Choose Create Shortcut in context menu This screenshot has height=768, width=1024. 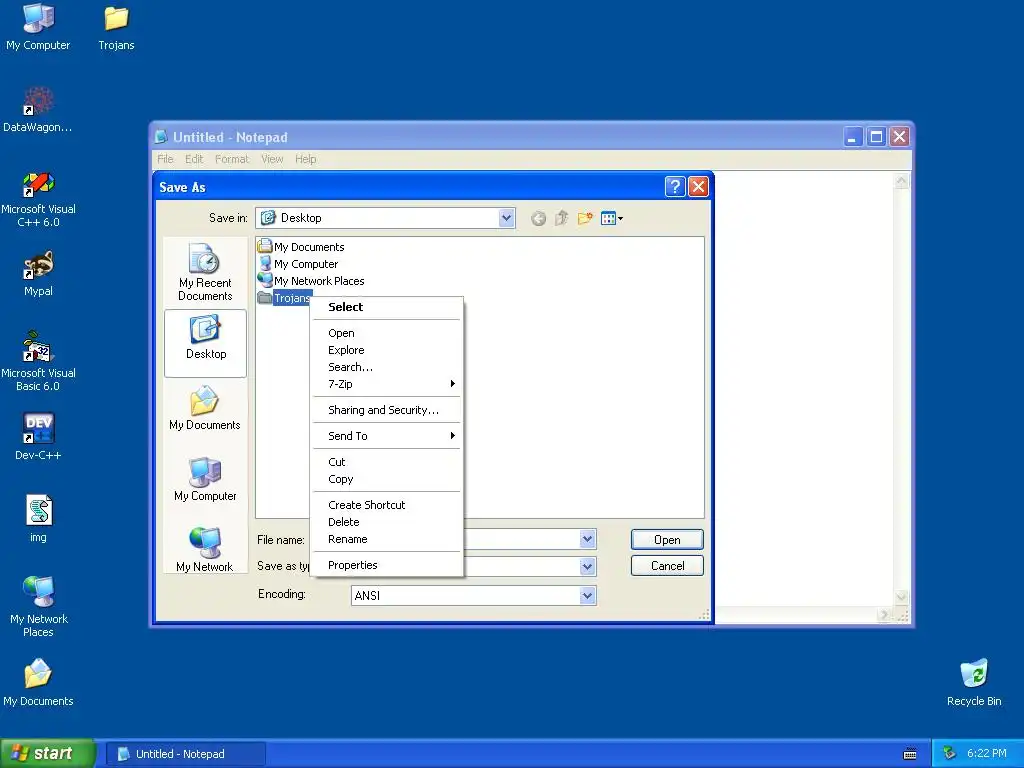click(387, 505)
